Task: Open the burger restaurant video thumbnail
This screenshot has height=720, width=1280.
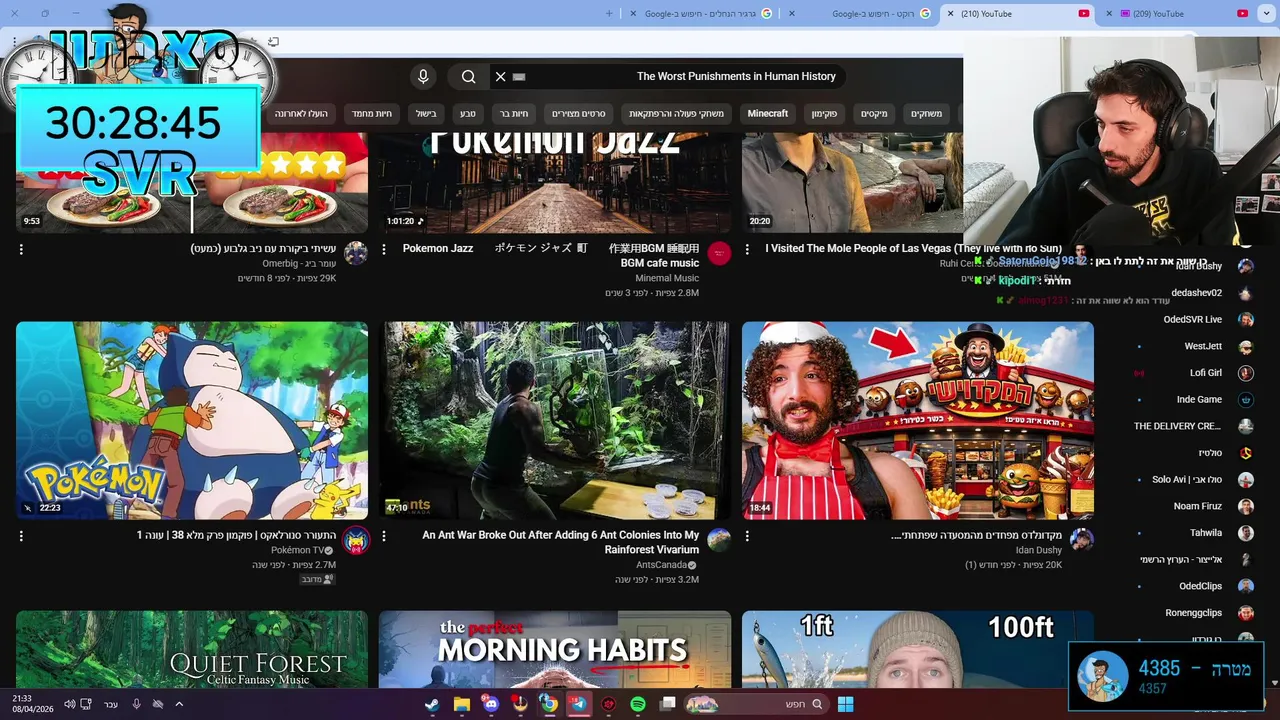Action: (x=918, y=420)
